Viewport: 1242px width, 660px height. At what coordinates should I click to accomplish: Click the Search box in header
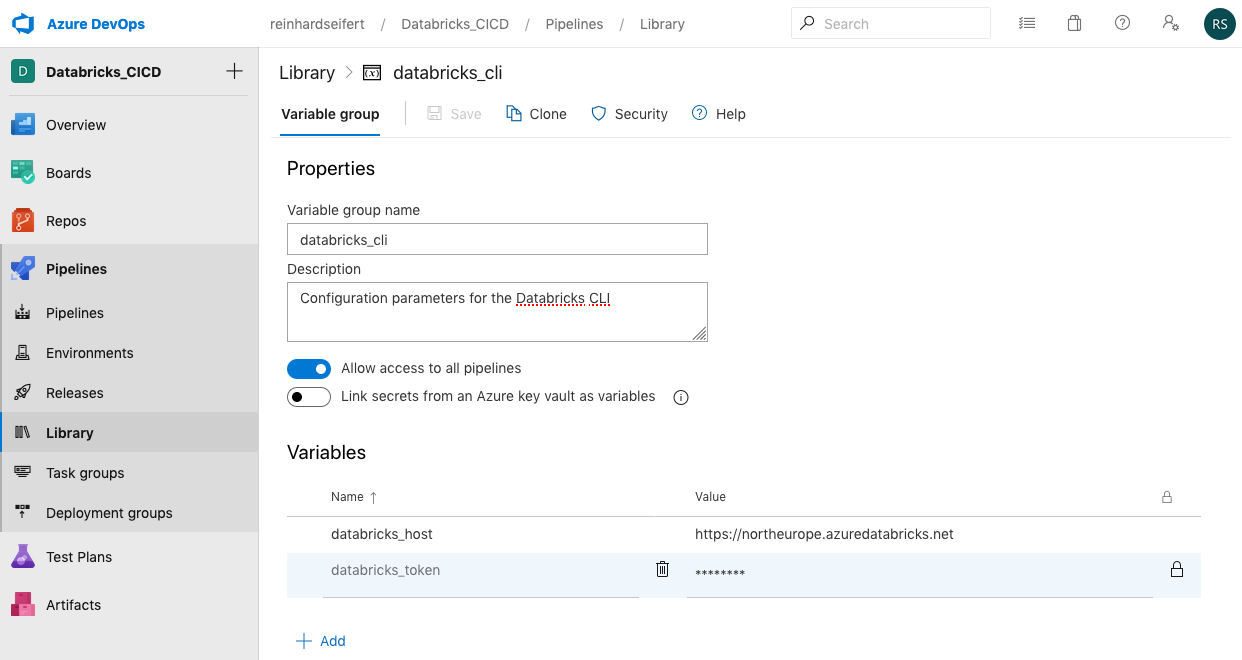coord(891,23)
